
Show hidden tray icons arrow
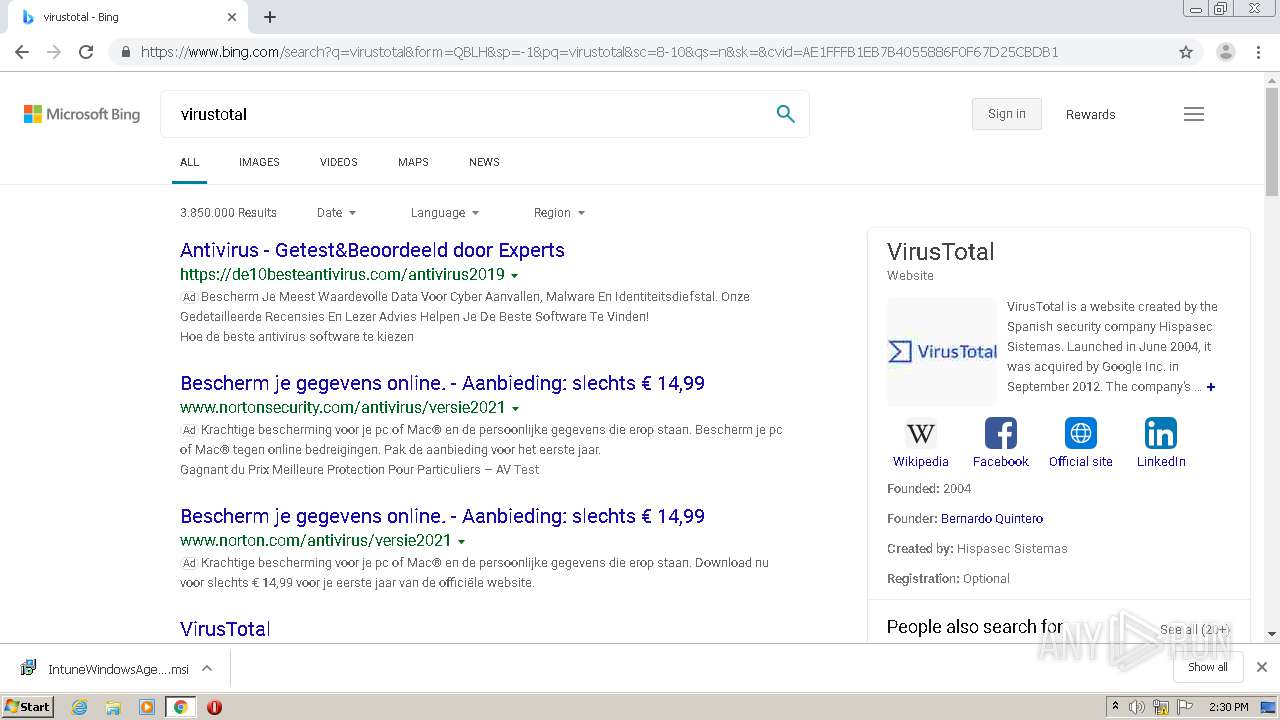1115,707
